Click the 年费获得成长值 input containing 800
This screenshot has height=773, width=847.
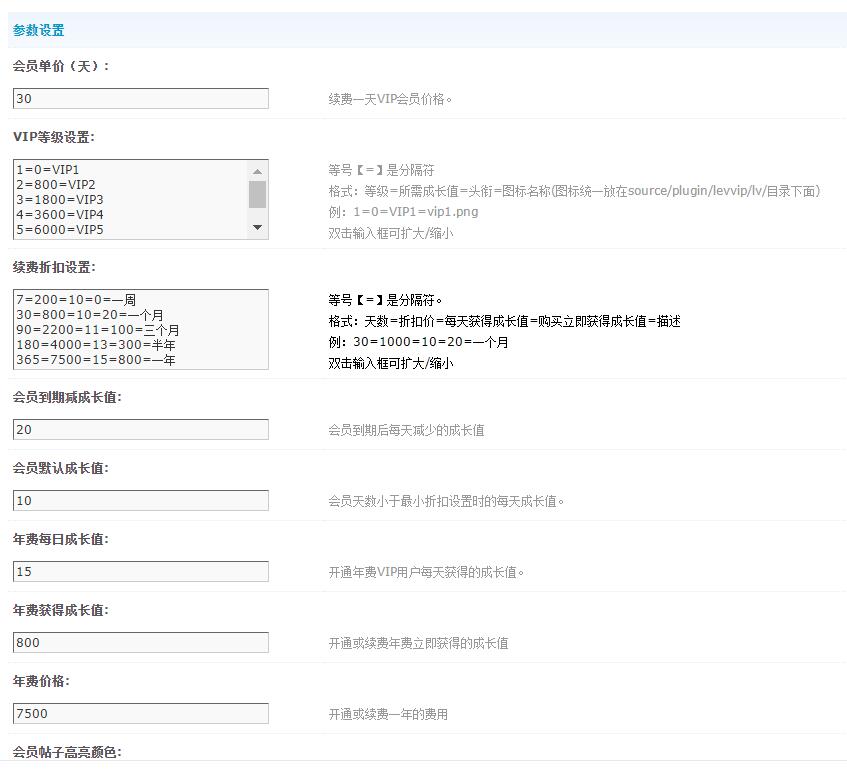pos(141,642)
